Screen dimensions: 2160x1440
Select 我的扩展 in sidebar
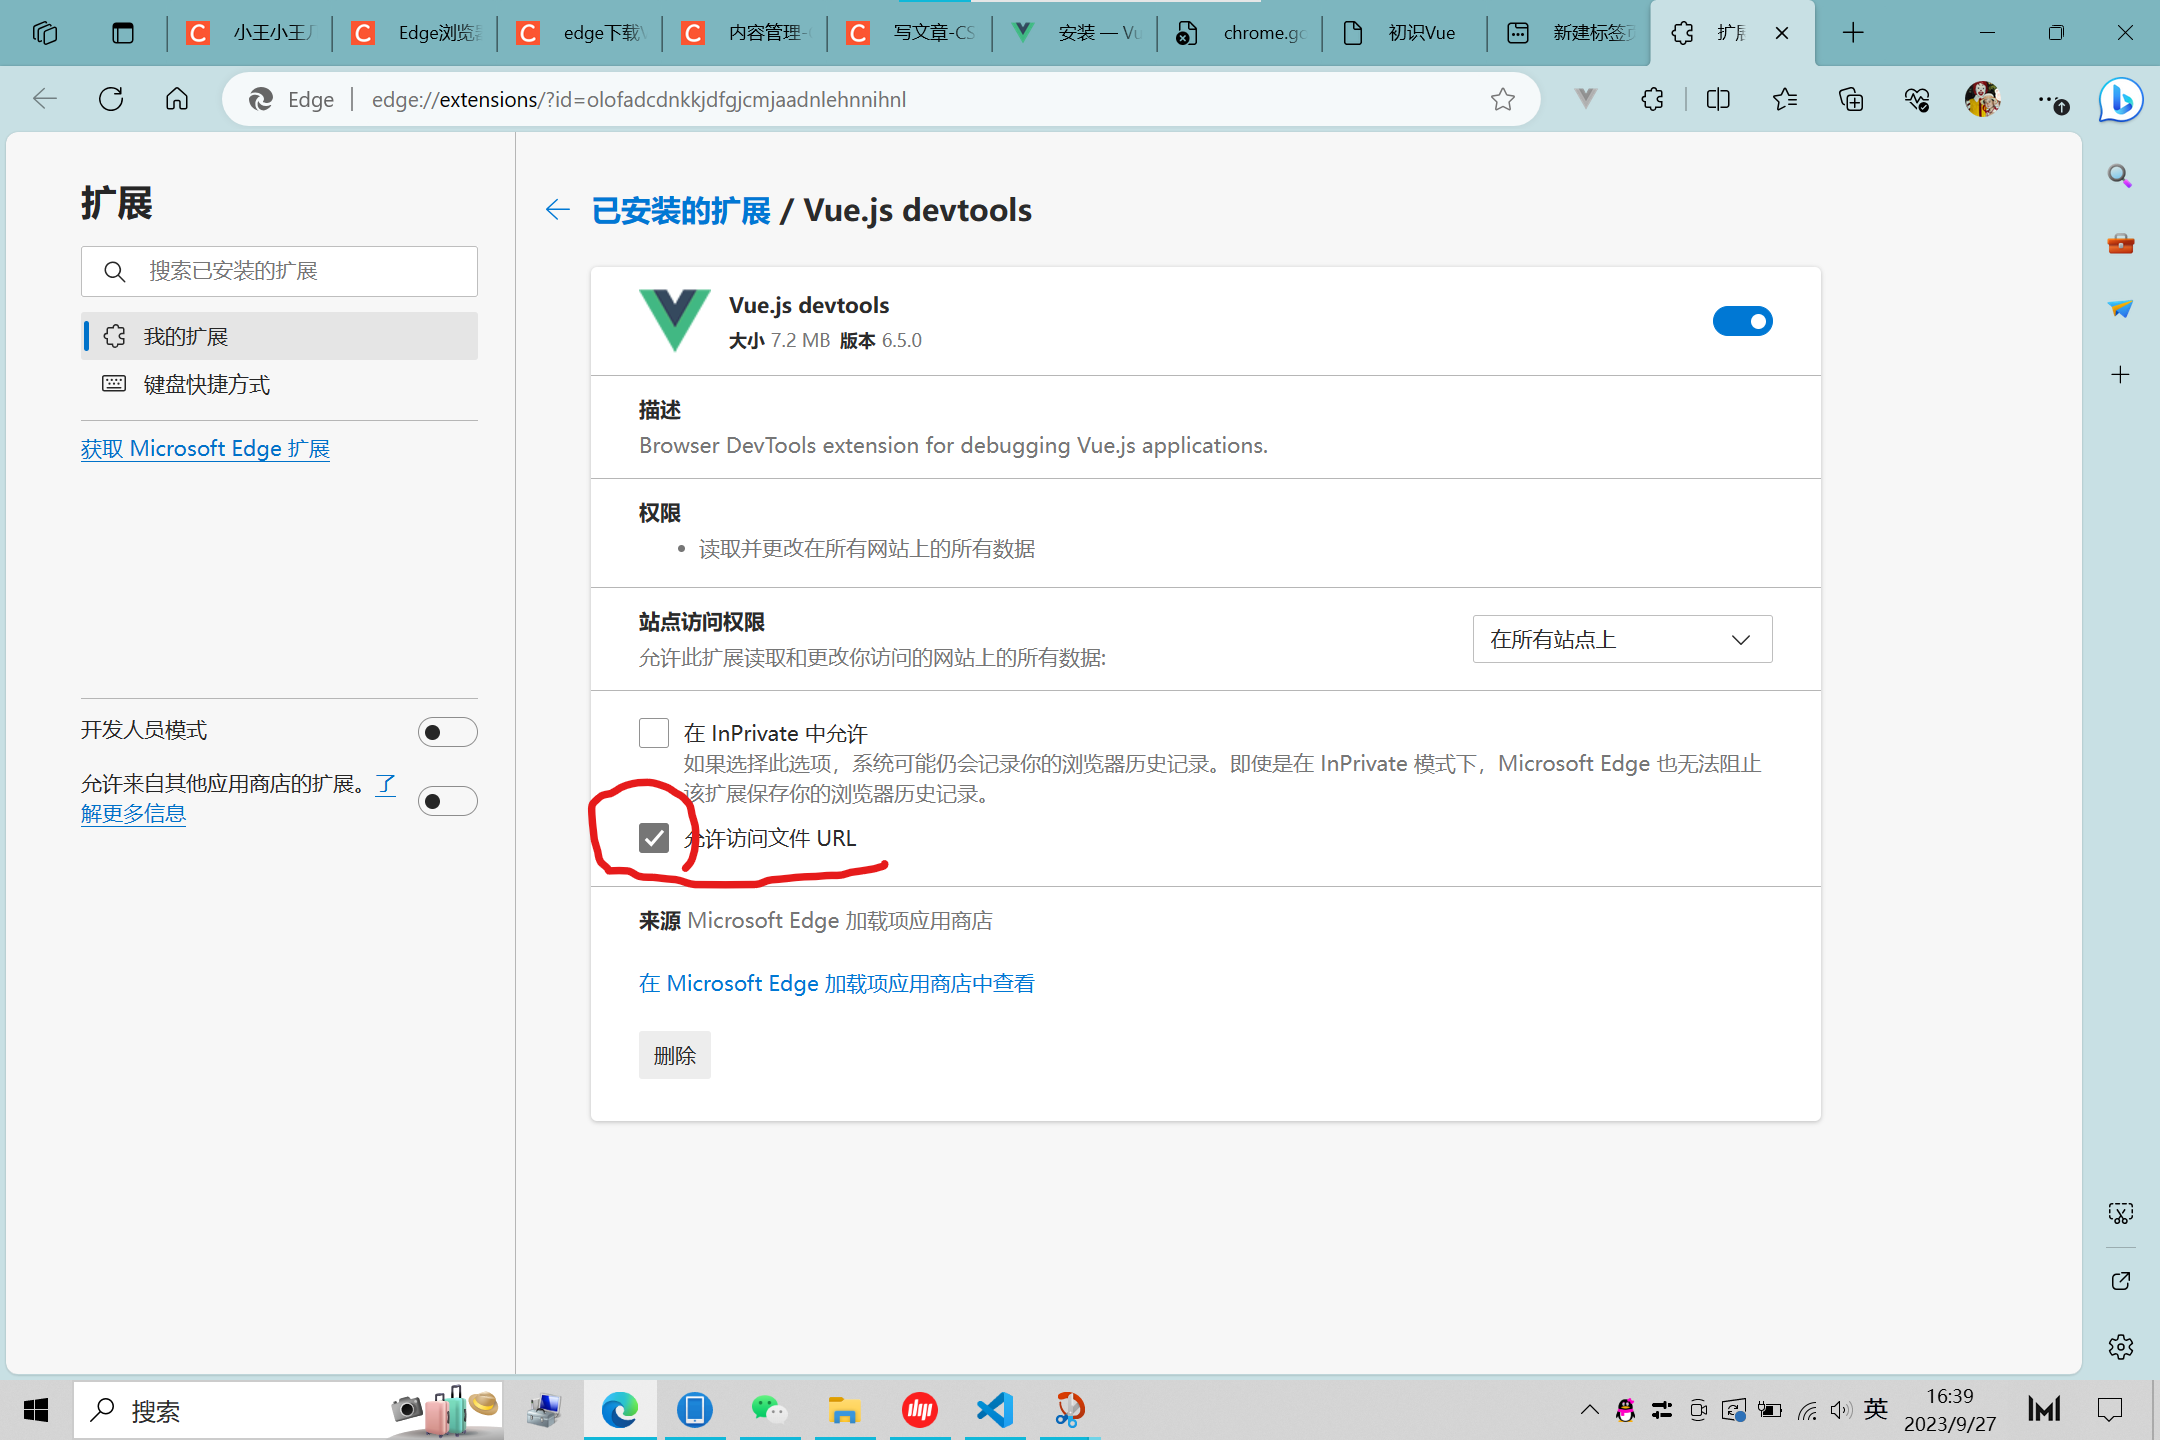click(x=279, y=336)
